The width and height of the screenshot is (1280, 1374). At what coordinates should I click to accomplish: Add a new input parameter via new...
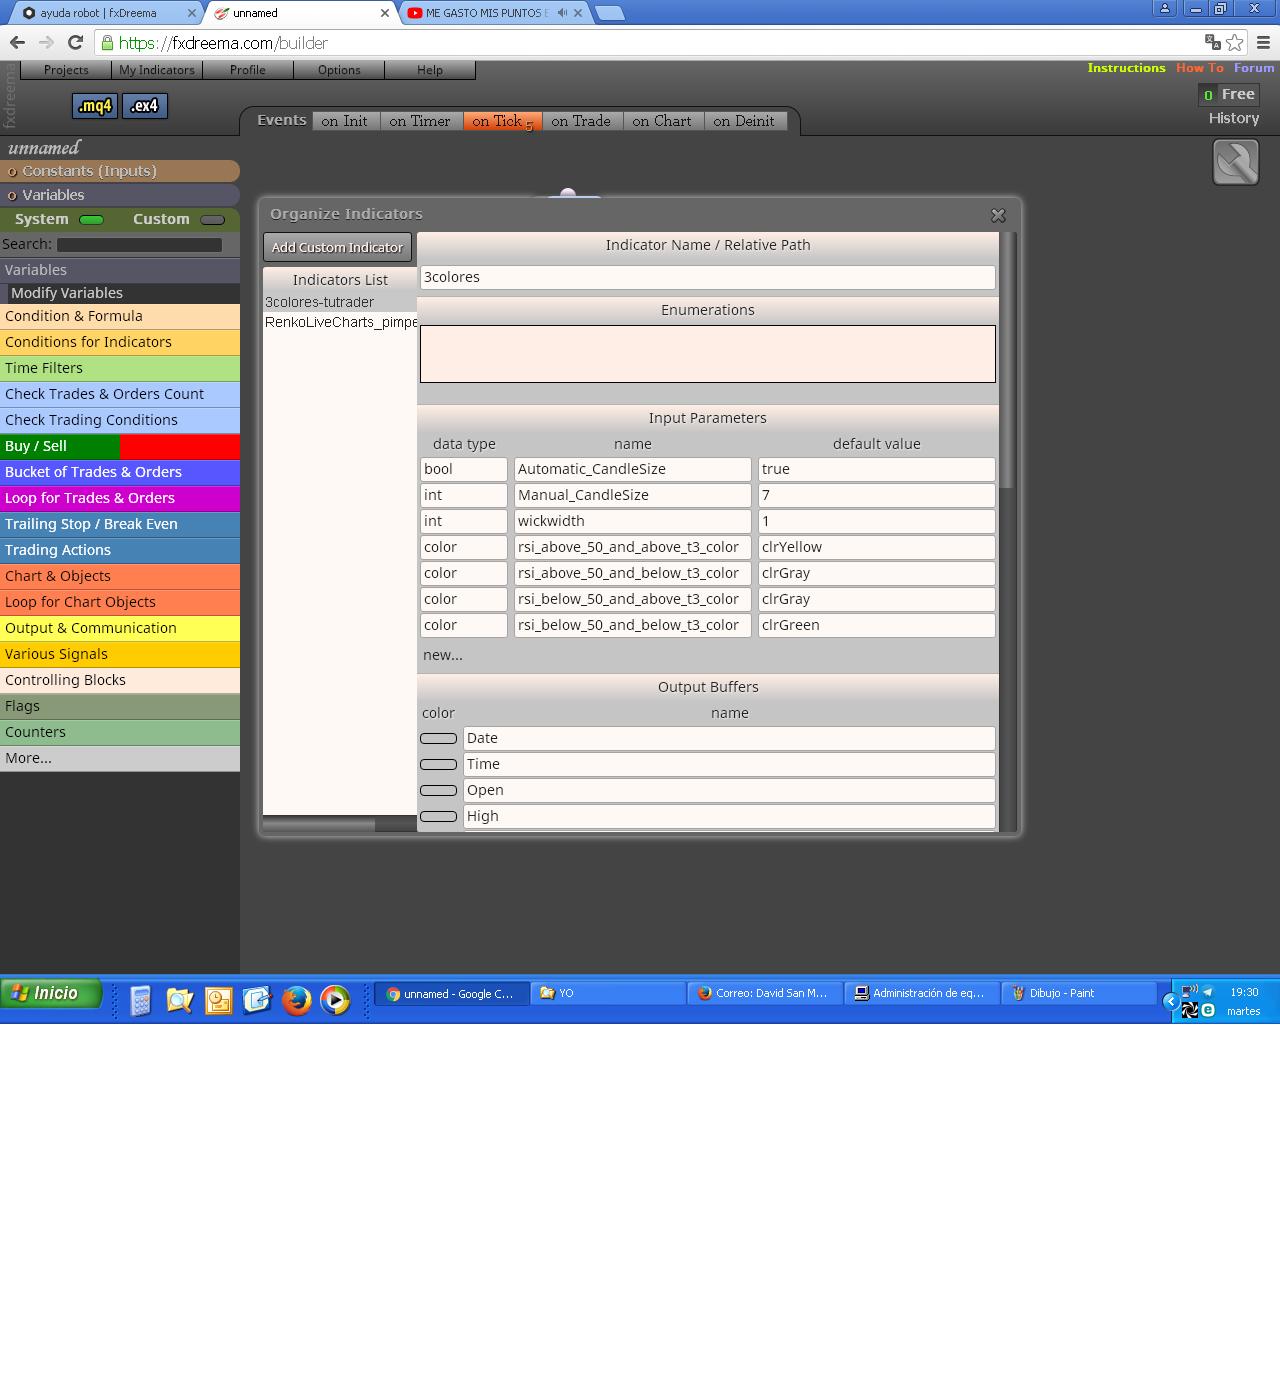coord(442,655)
